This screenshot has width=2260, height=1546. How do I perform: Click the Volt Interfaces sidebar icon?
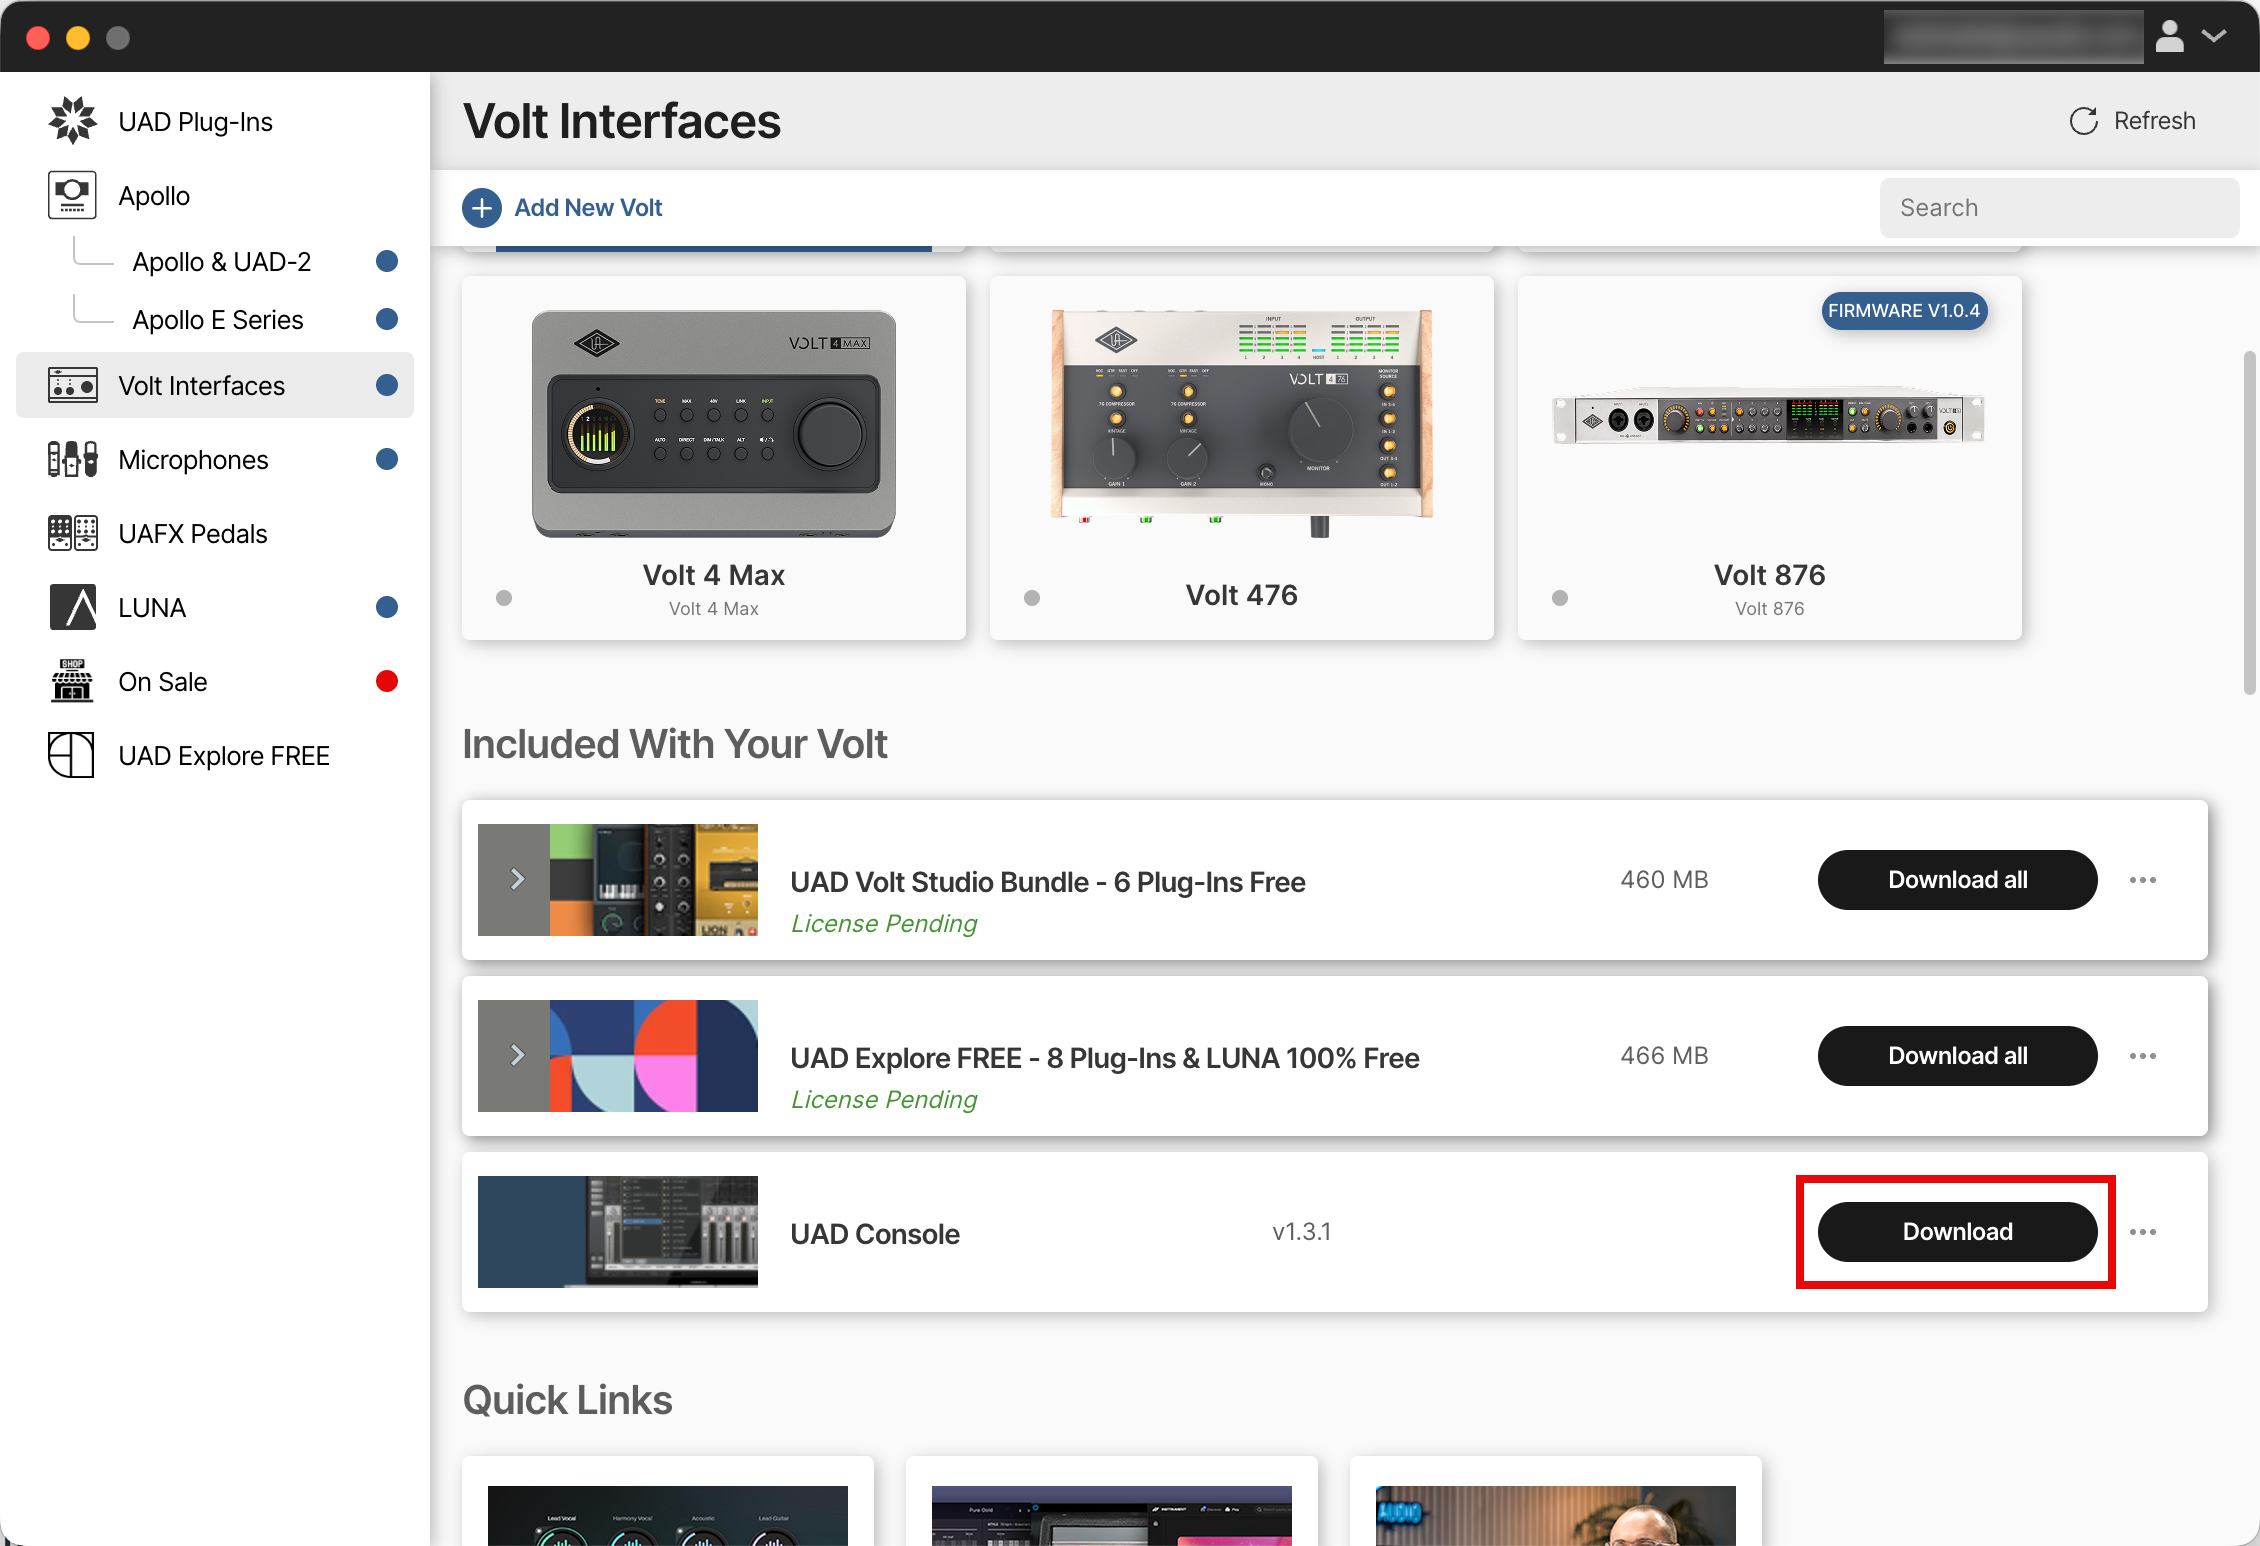tap(72, 385)
